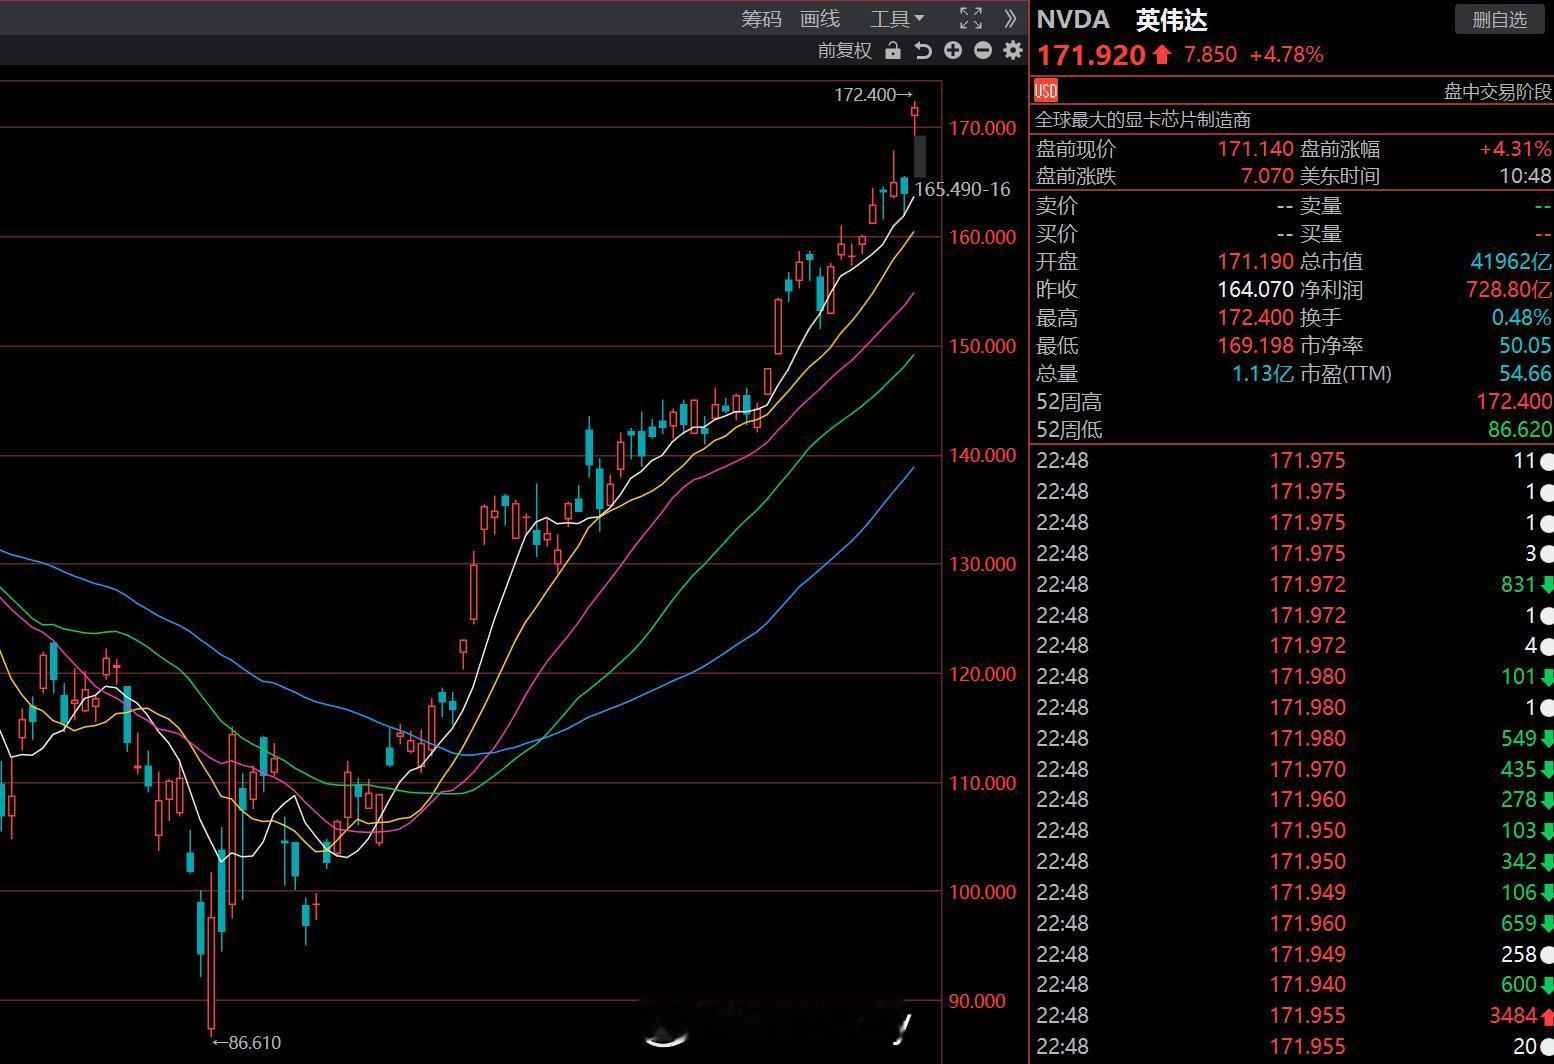Click price-to-book value 50.05
1554x1064 pixels.
[1525, 346]
